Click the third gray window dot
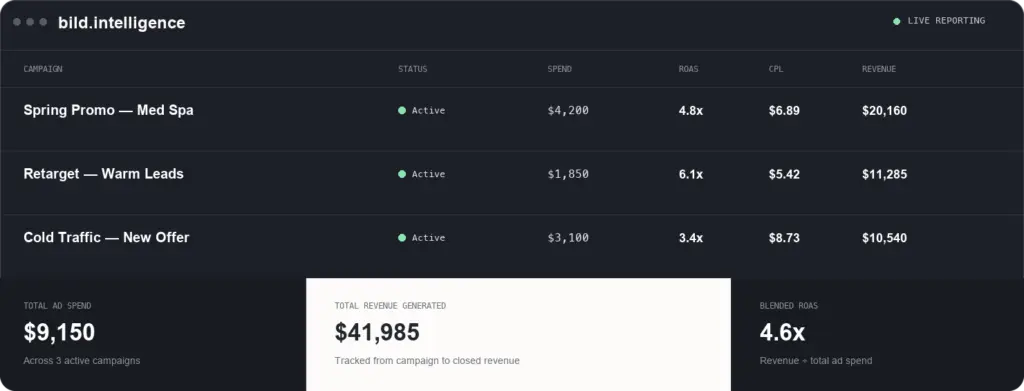This screenshot has width=1024, height=391. 43,22
